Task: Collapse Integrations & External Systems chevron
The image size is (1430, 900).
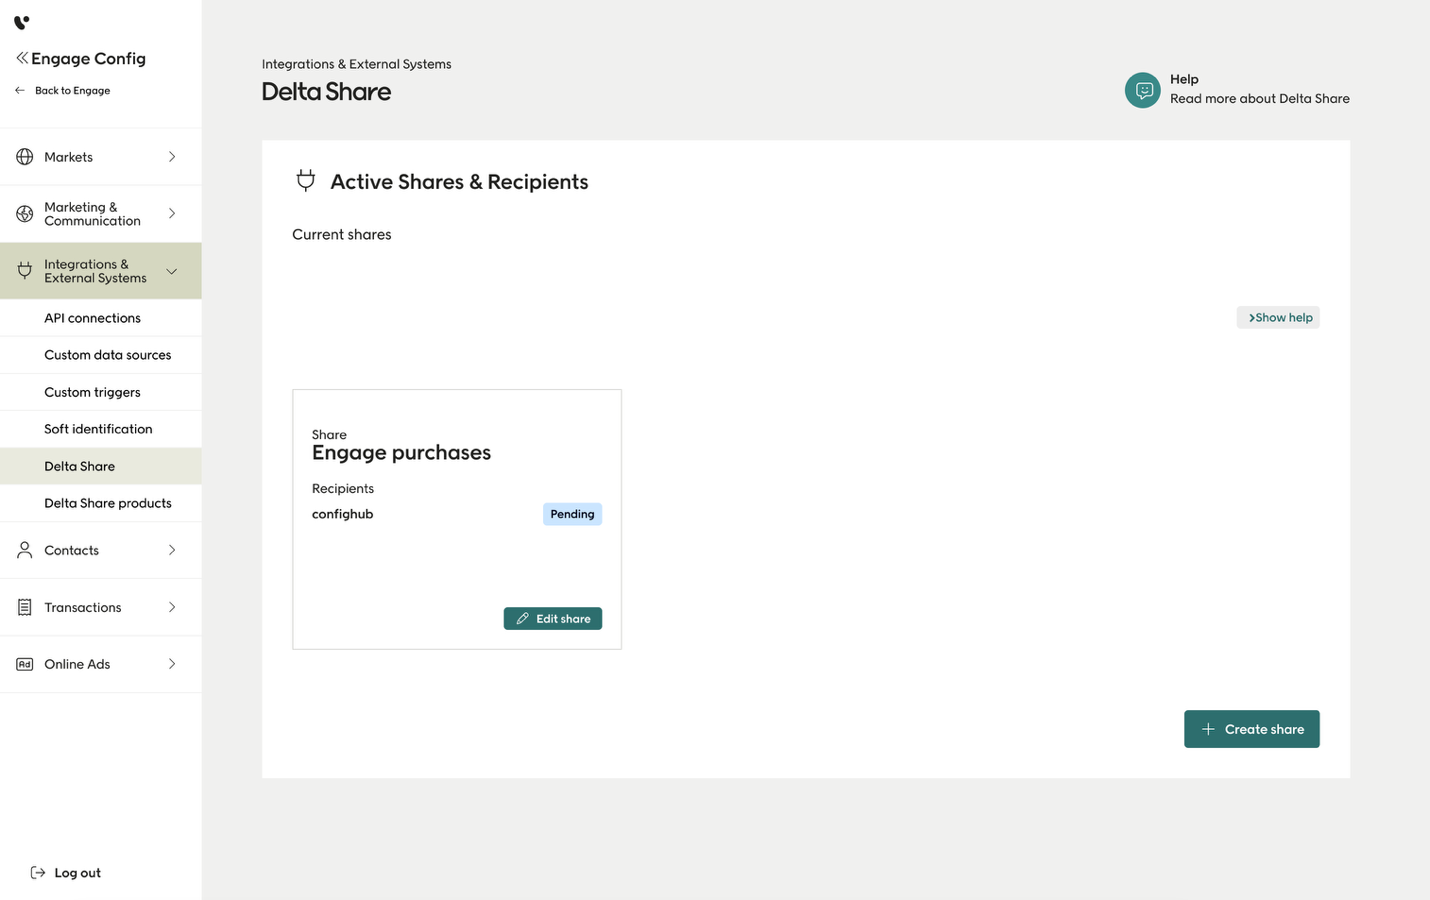Action: 172,271
